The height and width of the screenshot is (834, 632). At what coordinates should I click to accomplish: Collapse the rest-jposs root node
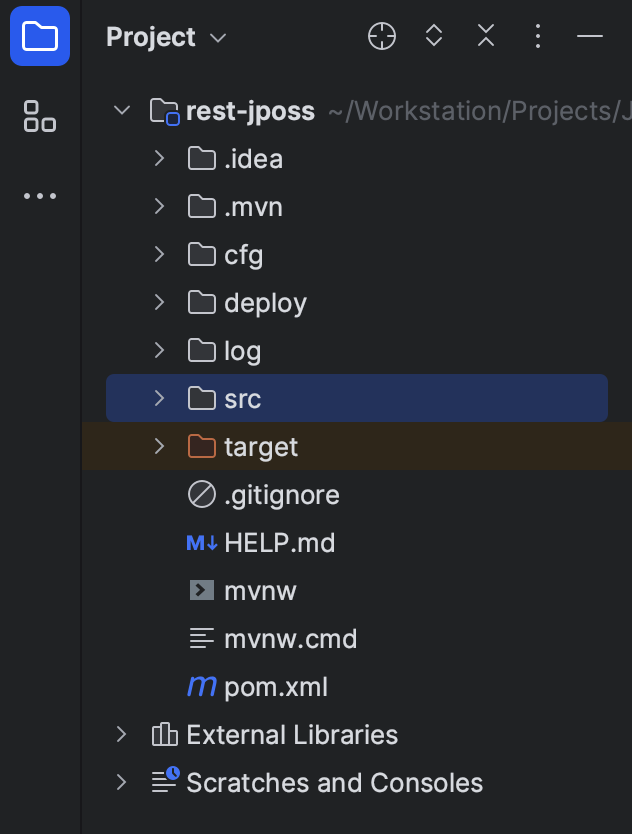tap(122, 111)
